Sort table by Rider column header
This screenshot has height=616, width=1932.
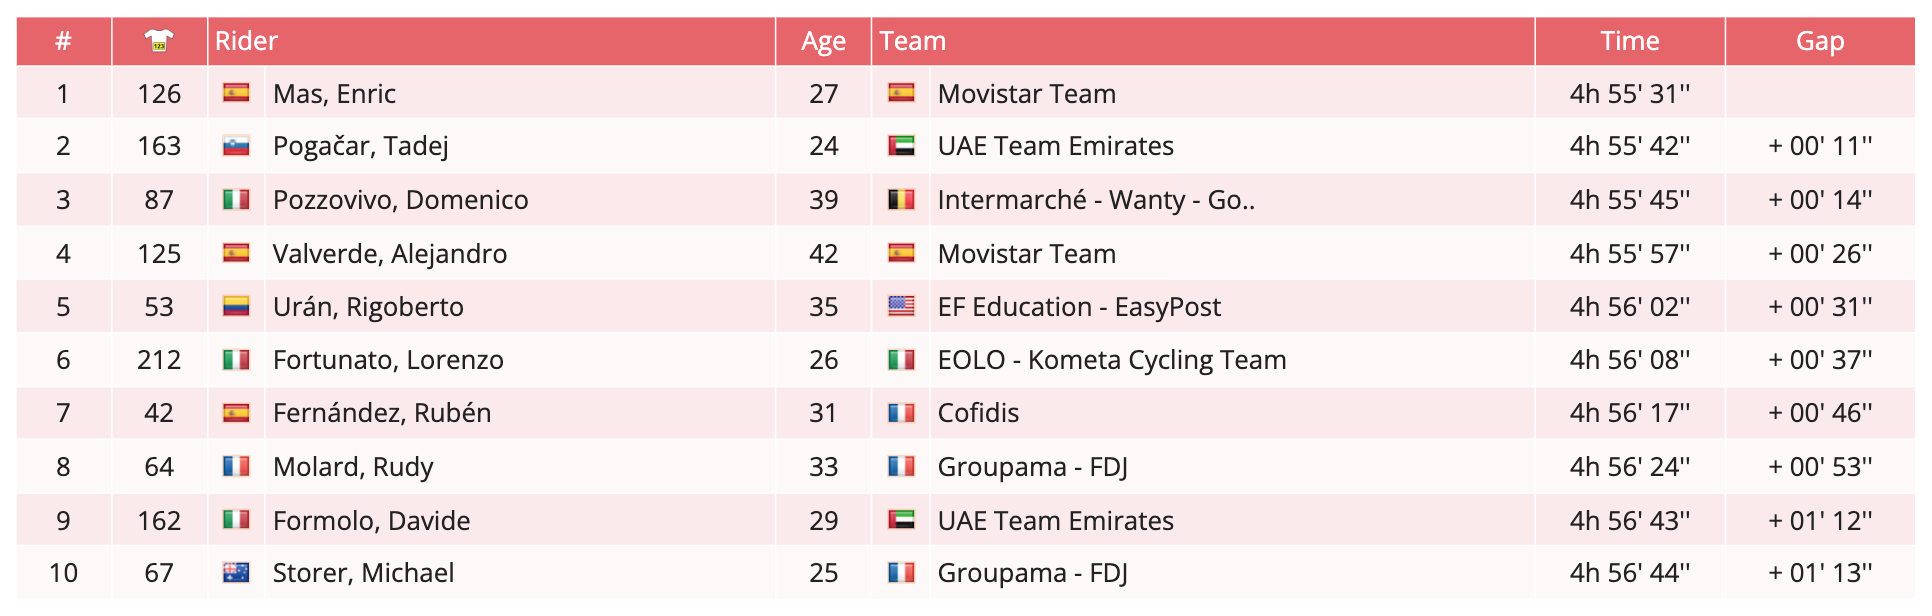pos(246,41)
